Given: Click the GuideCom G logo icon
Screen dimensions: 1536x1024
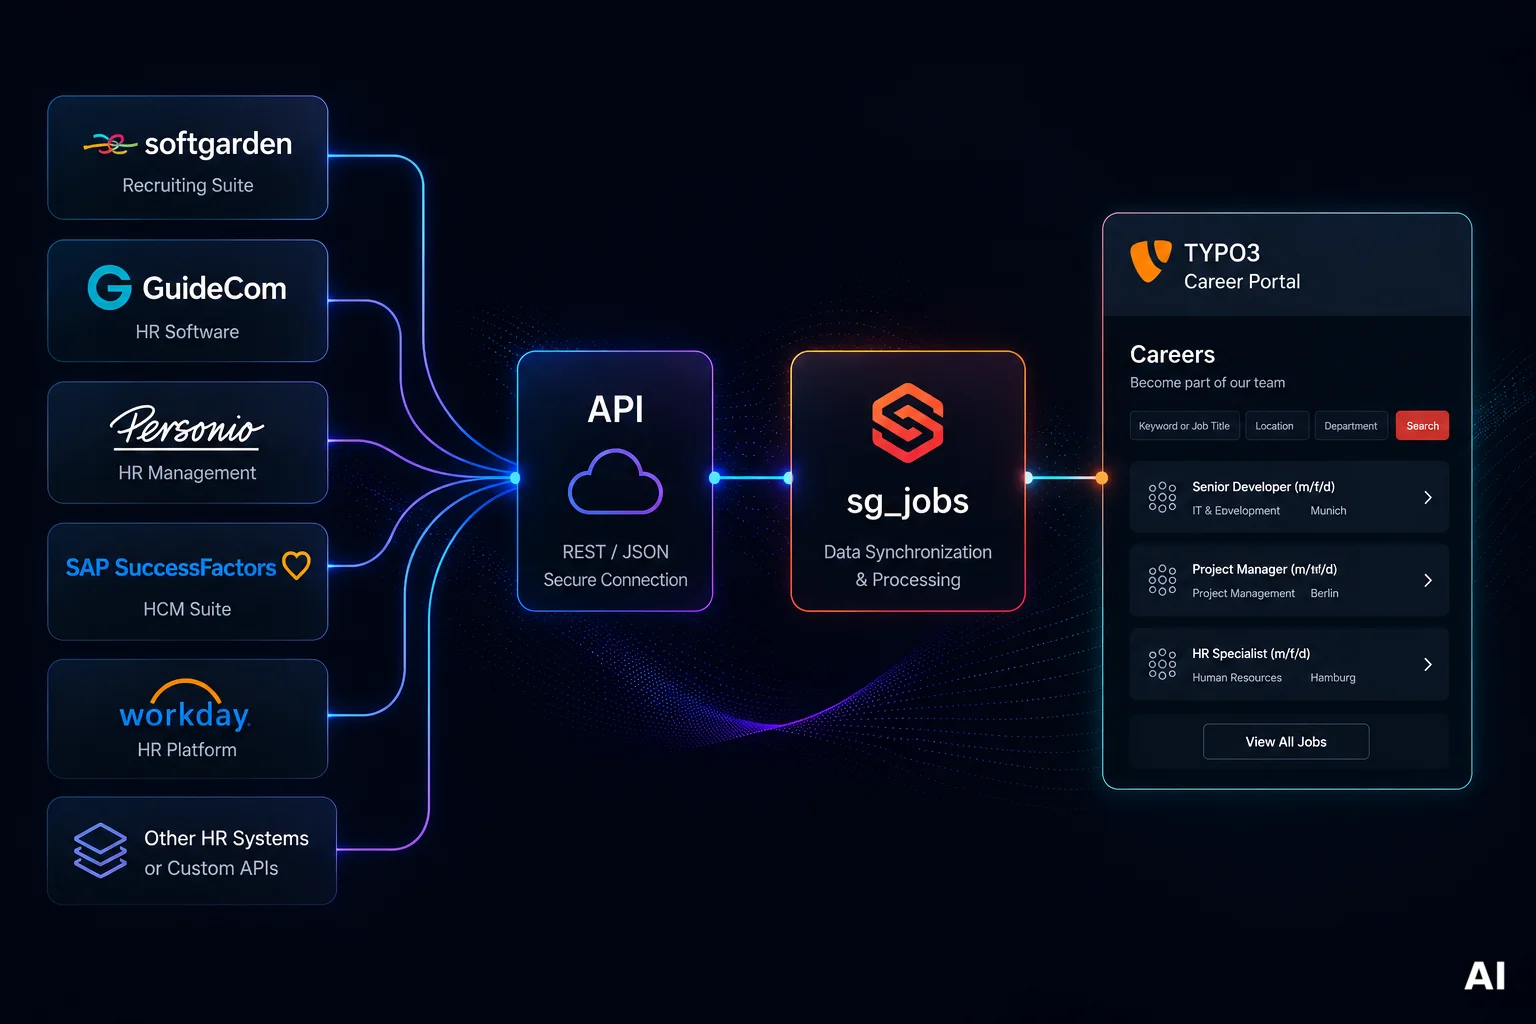Looking at the screenshot, I should (x=110, y=288).
